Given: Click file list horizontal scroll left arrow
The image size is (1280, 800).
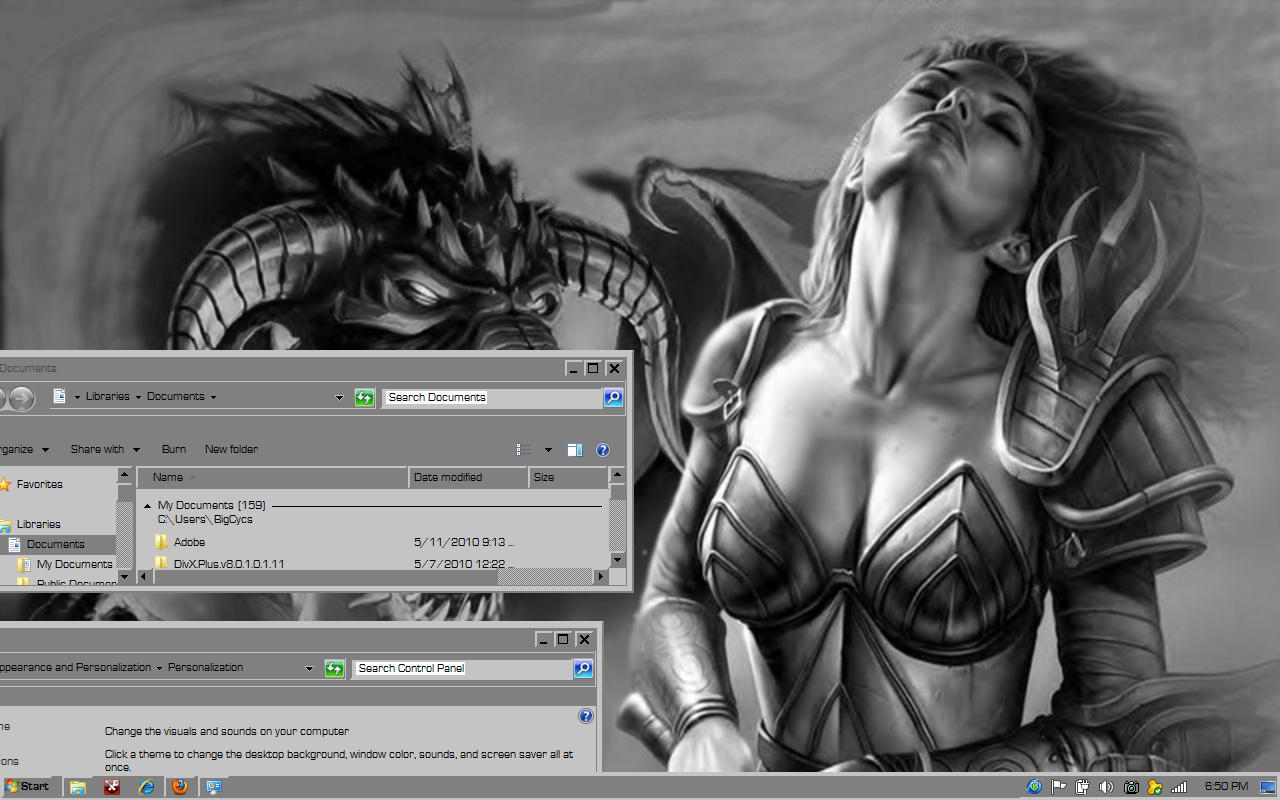Looking at the screenshot, I should coord(145,576).
